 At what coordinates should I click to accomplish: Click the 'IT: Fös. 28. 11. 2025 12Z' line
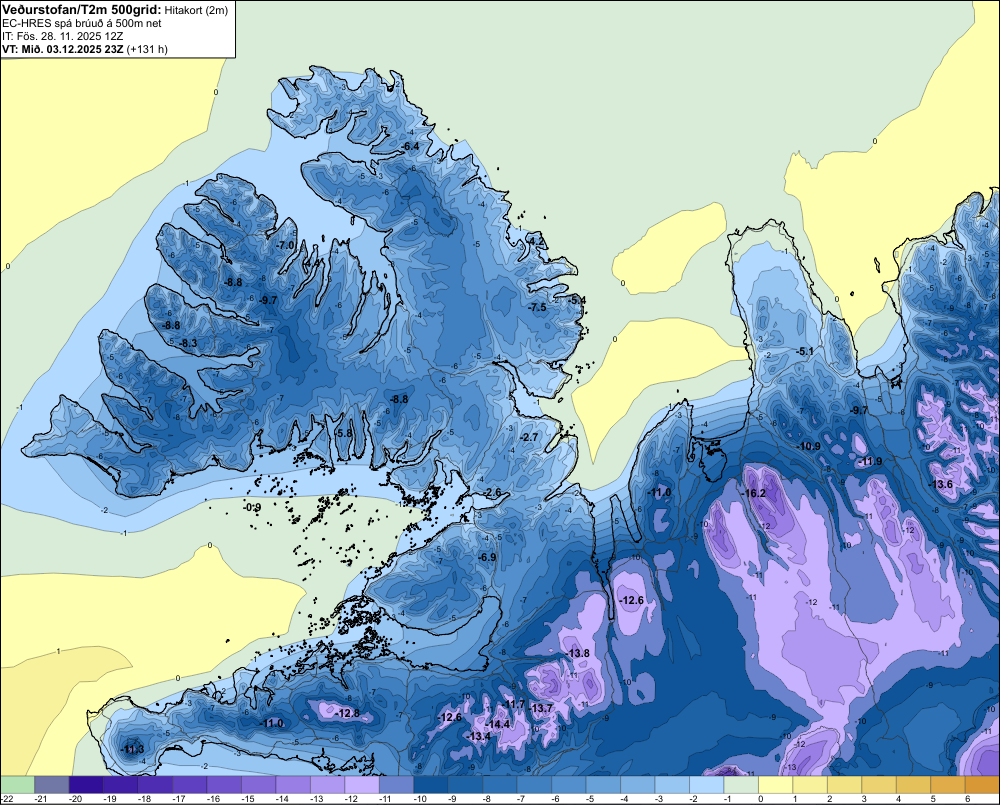pos(62,36)
